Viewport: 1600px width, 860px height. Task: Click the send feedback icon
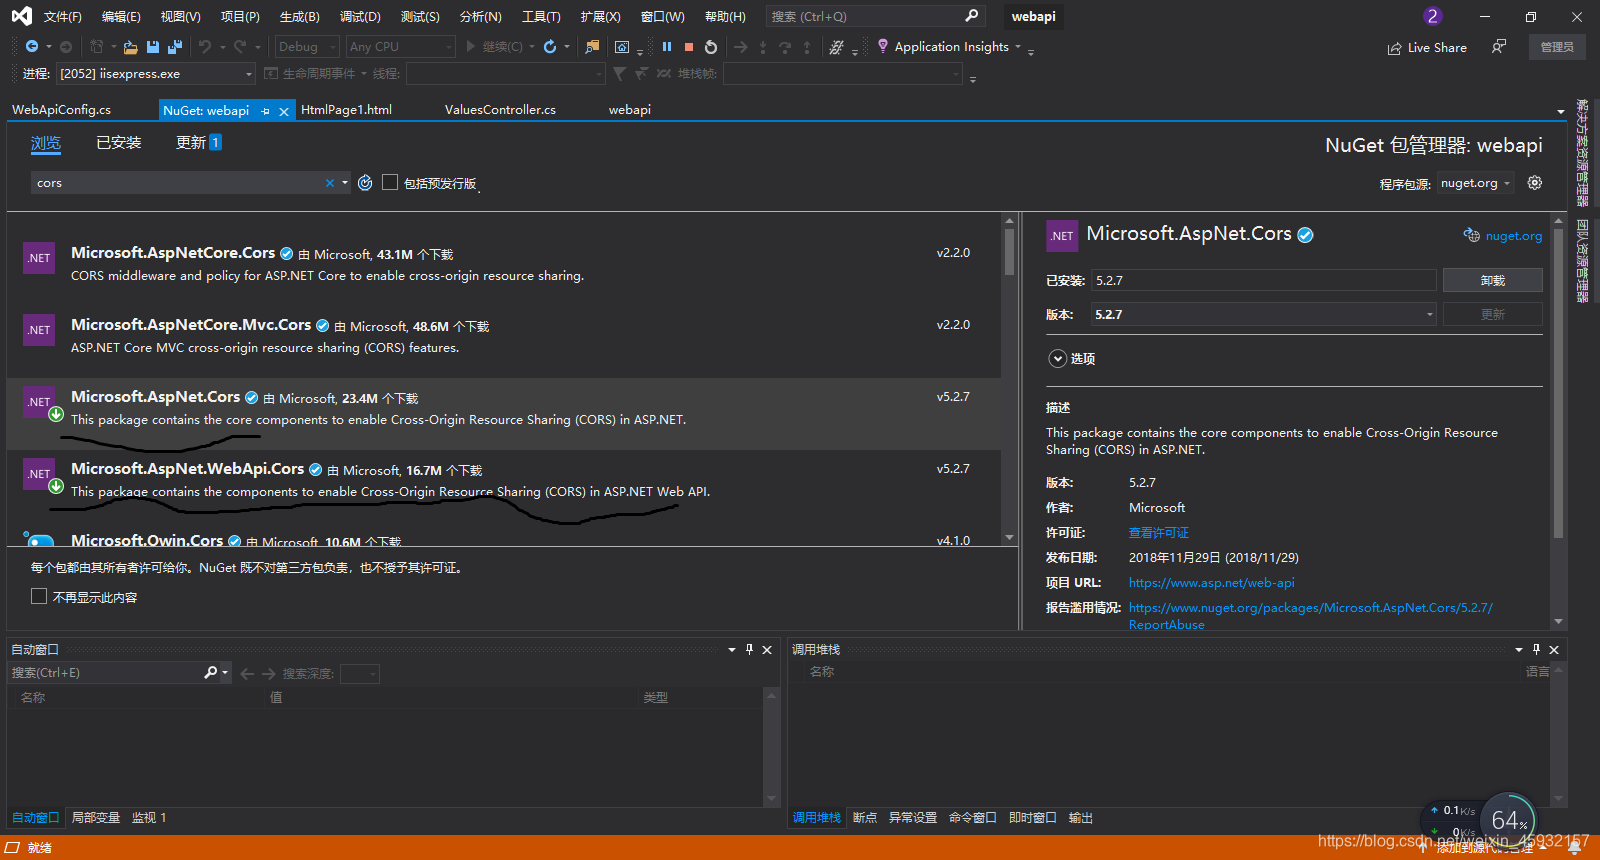(1499, 47)
